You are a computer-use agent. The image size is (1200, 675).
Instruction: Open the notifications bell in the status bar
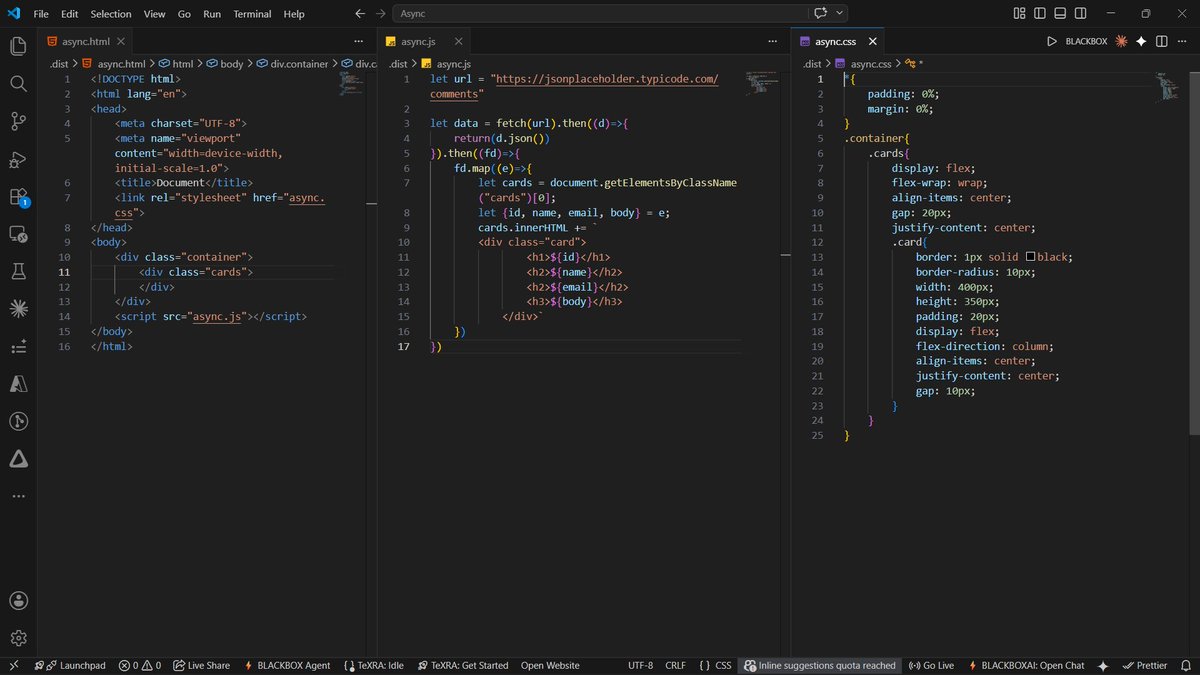(1185, 665)
